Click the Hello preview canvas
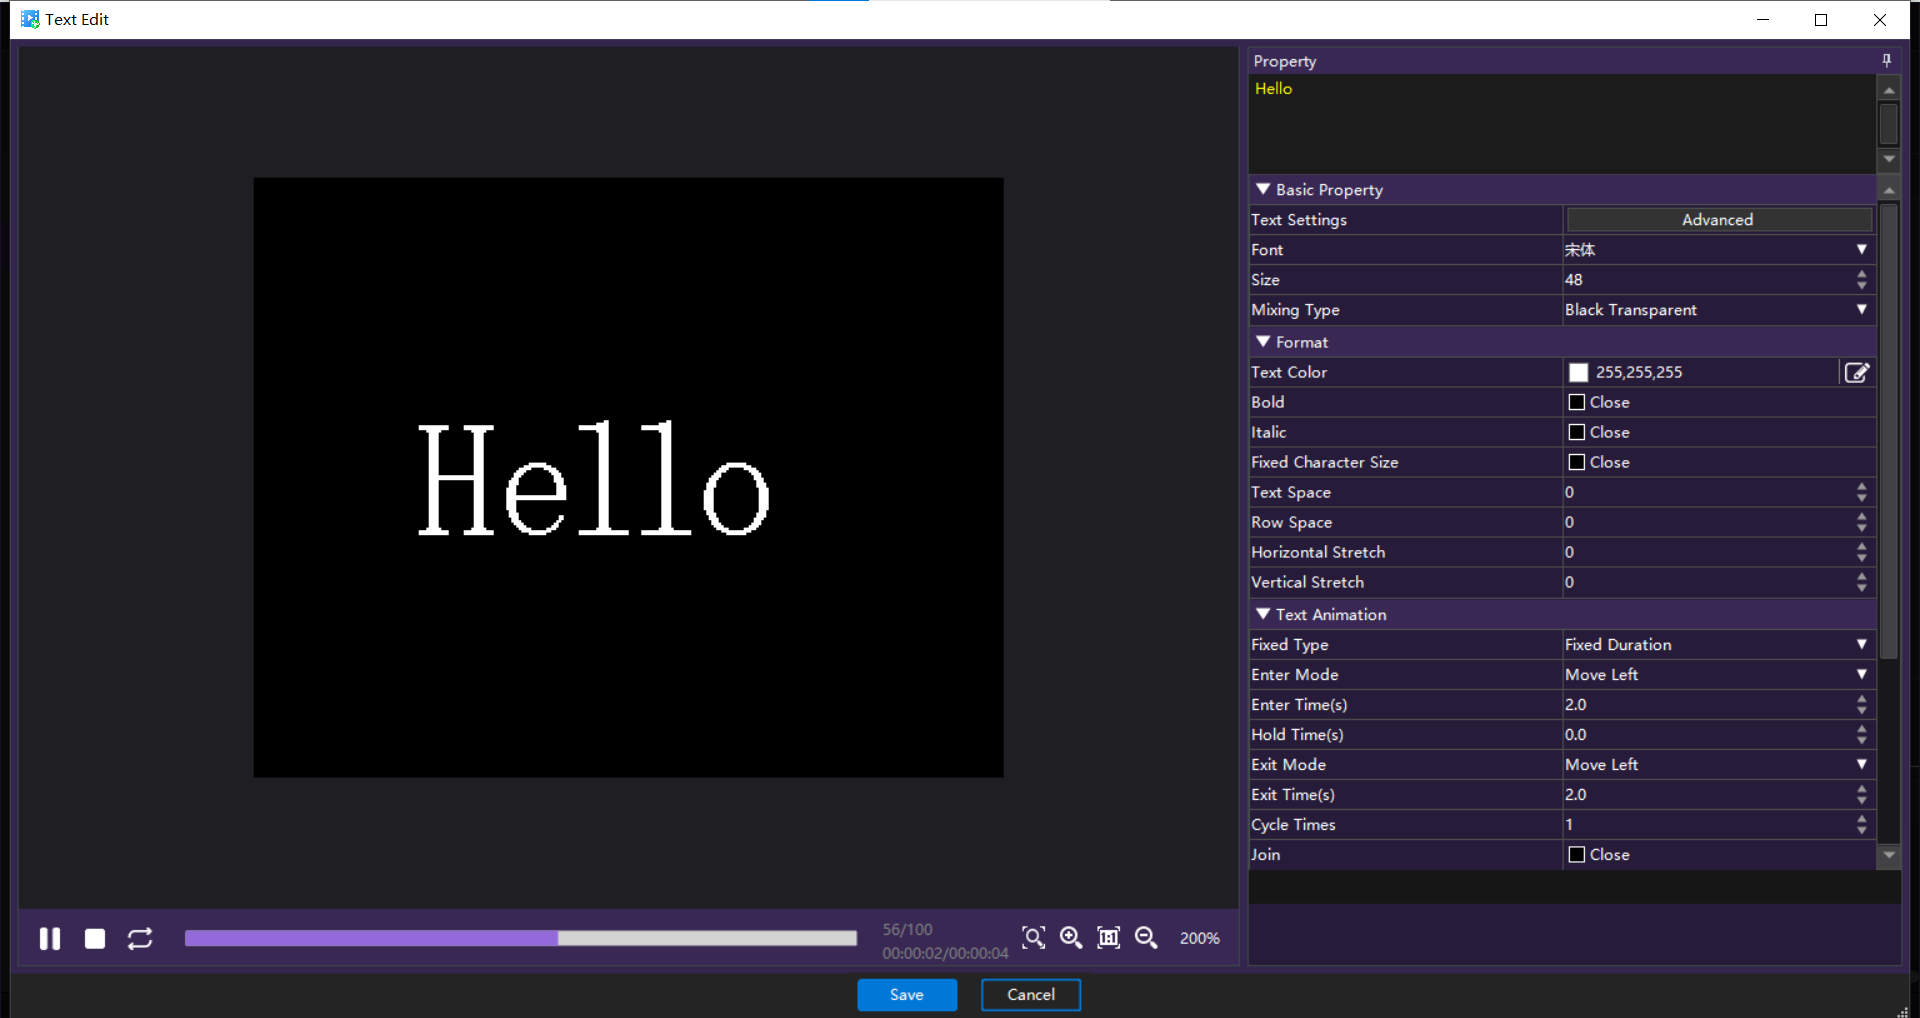The image size is (1920, 1018). pyautogui.click(x=628, y=477)
